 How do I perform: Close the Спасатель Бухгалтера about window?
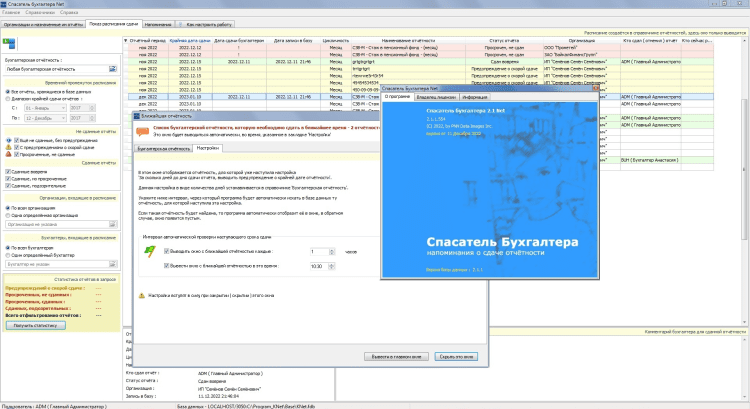(x=596, y=88)
